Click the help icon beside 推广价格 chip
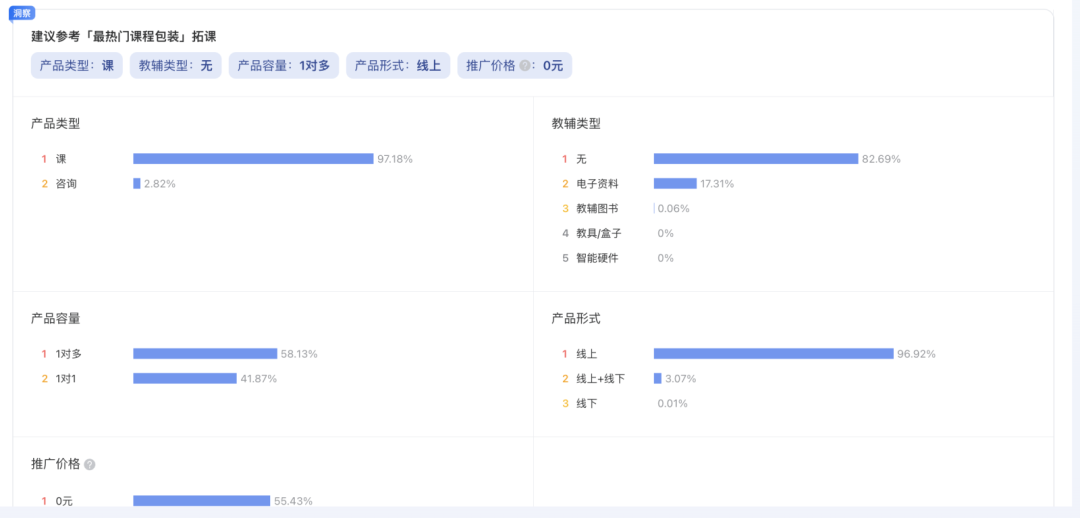This screenshot has width=1080, height=518. click(x=525, y=66)
